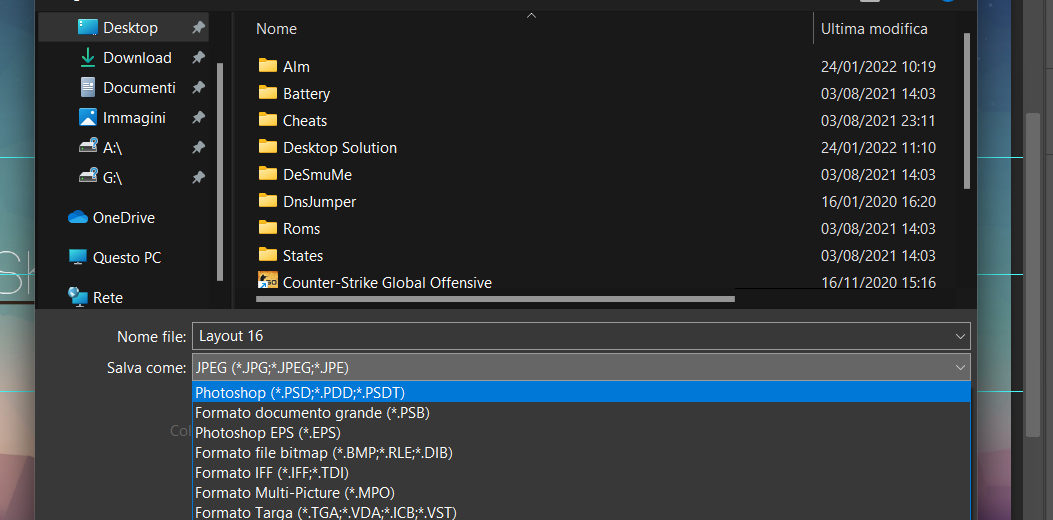
Task: Click the pin icon beside G:\
Action: (198, 177)
